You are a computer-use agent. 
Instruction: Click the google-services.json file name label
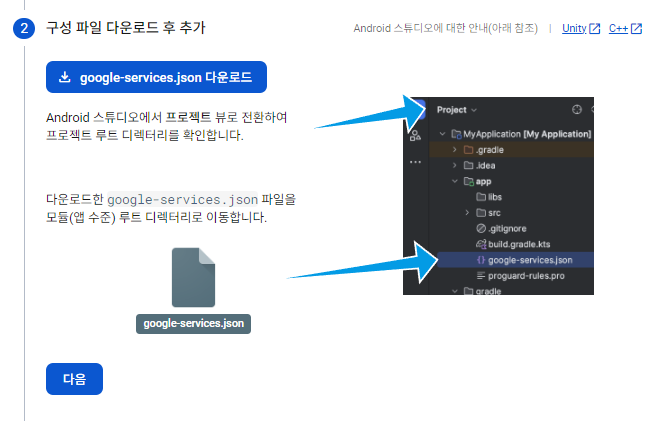coord(194,324)
